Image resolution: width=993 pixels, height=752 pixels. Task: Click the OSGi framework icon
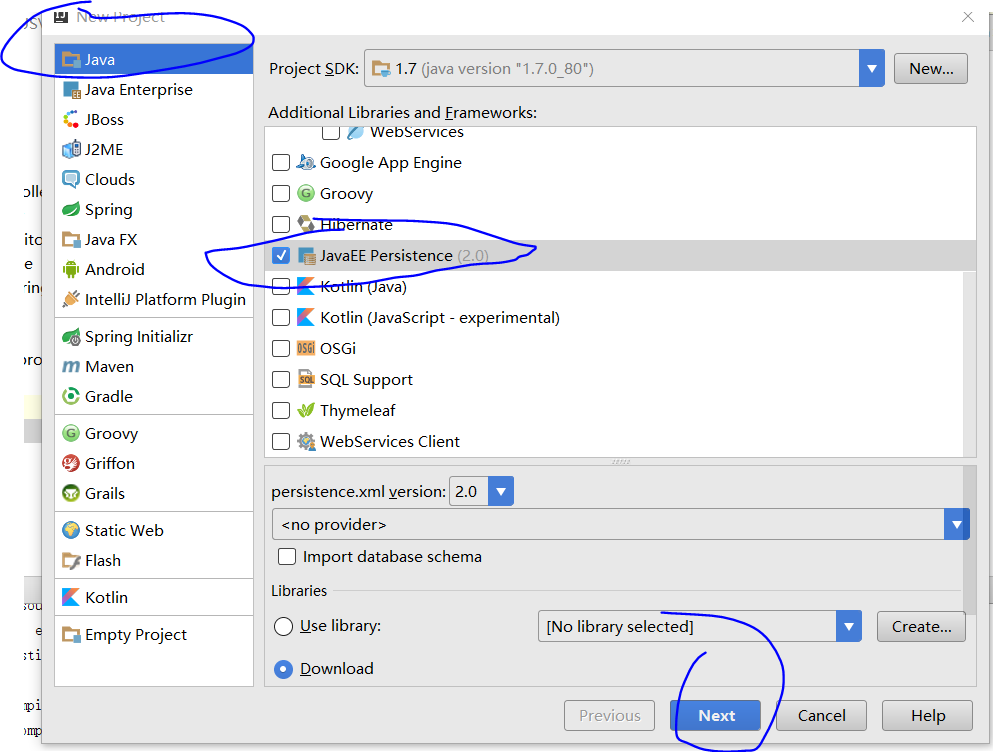tap(306, 348)
